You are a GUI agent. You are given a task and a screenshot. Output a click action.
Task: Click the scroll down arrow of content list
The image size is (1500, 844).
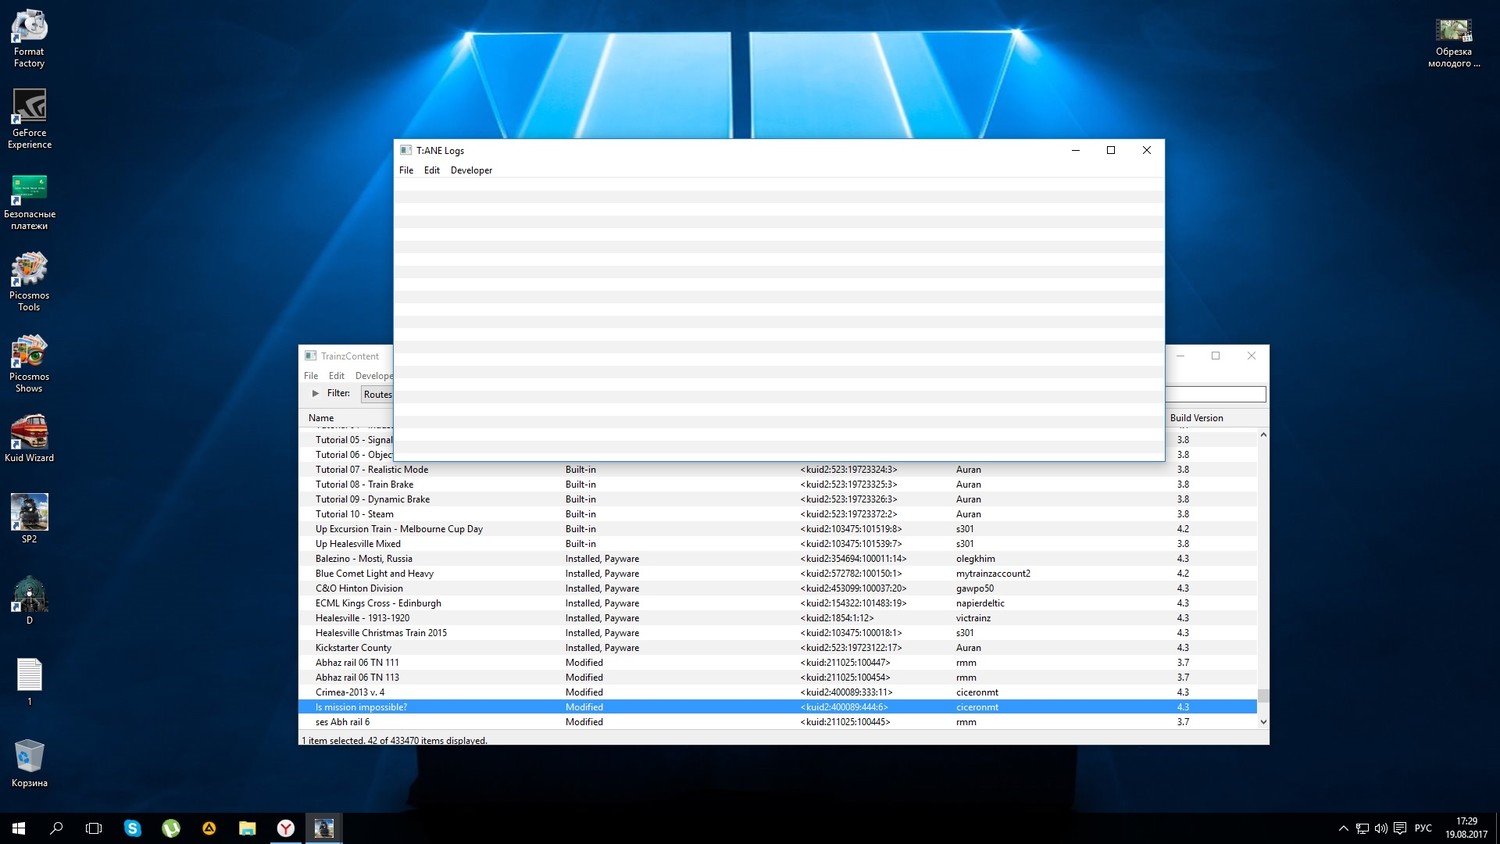click(x=1263, y=722)
